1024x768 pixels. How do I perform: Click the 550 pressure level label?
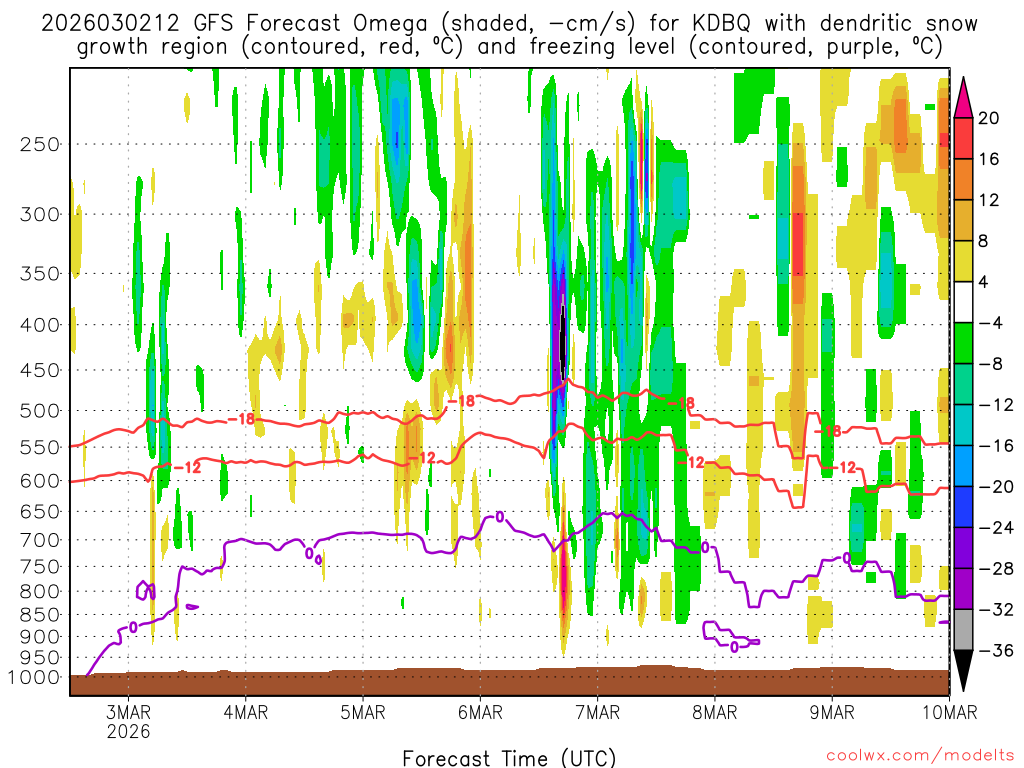[40, 447]
